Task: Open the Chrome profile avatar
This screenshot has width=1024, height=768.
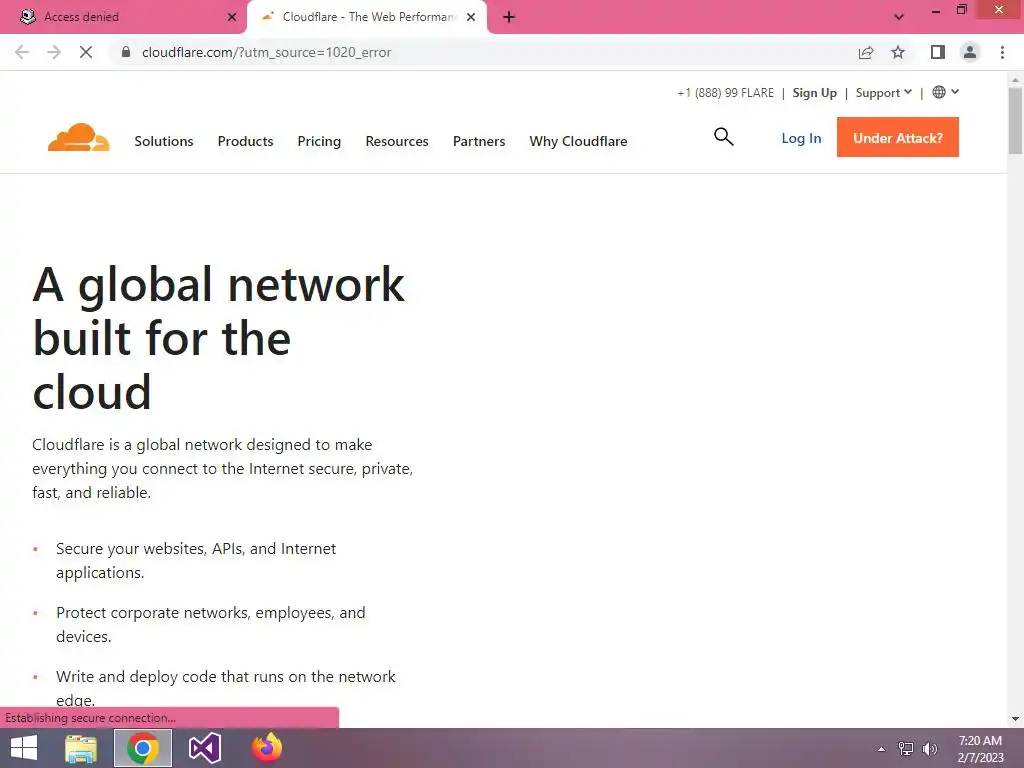Action: pyautogui.click(x=970, y=52)
